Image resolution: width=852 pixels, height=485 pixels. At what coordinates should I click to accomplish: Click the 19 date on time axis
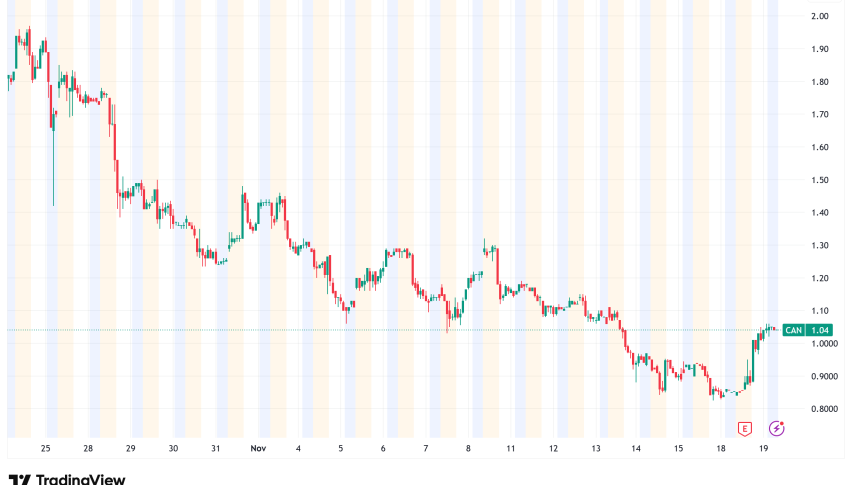pyautogui.click(x=764, y=449)
